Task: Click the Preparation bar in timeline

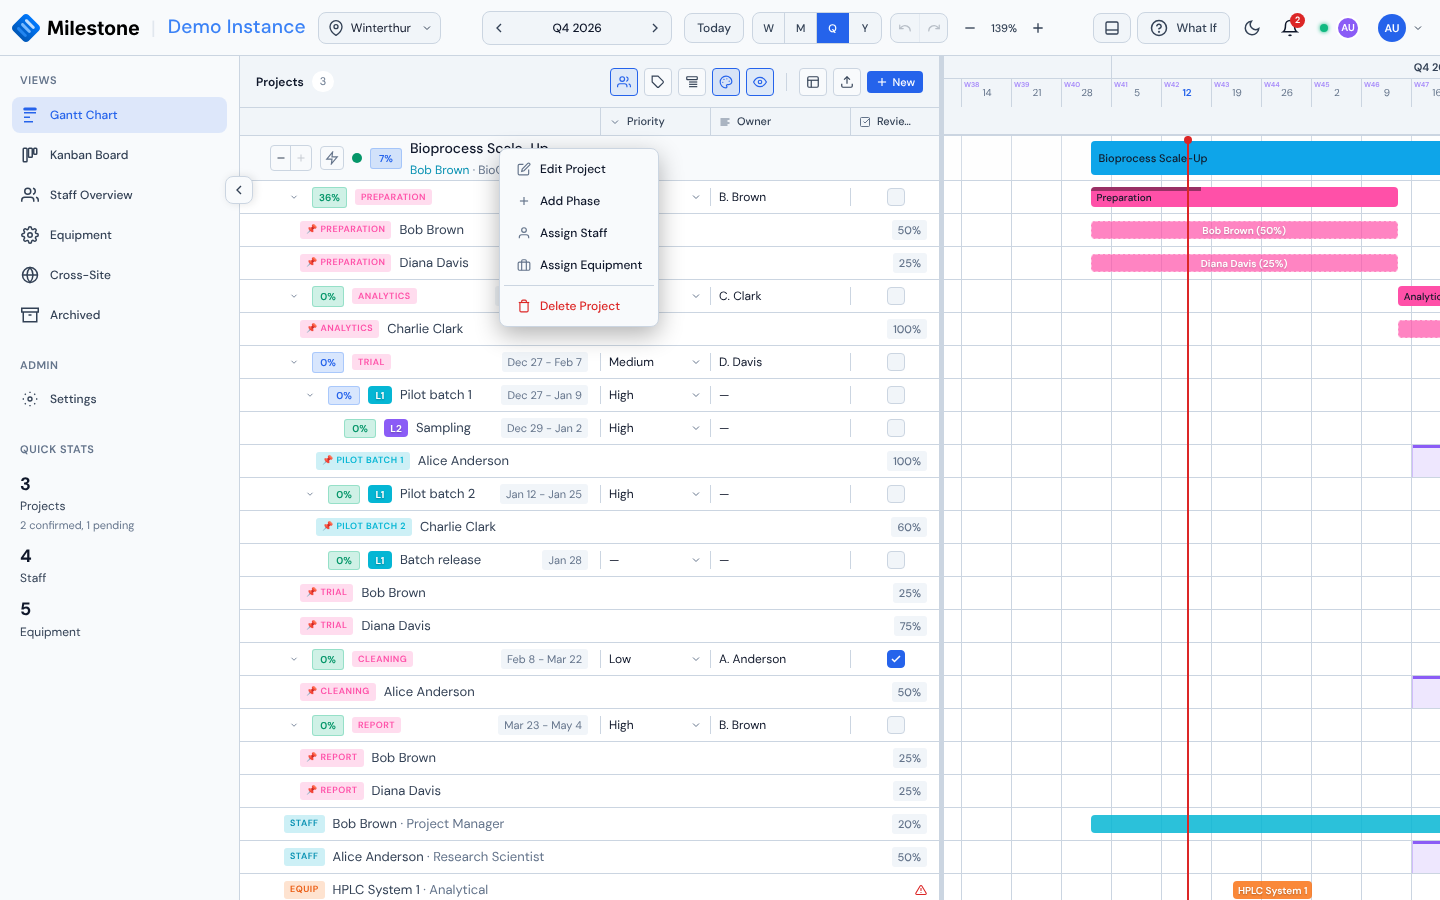Action: [1244, 198]
